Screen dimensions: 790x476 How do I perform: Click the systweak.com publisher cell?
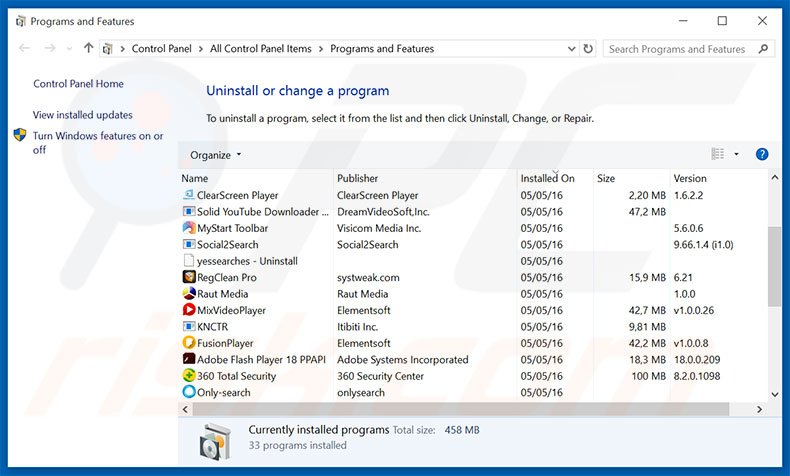(368, 278)
